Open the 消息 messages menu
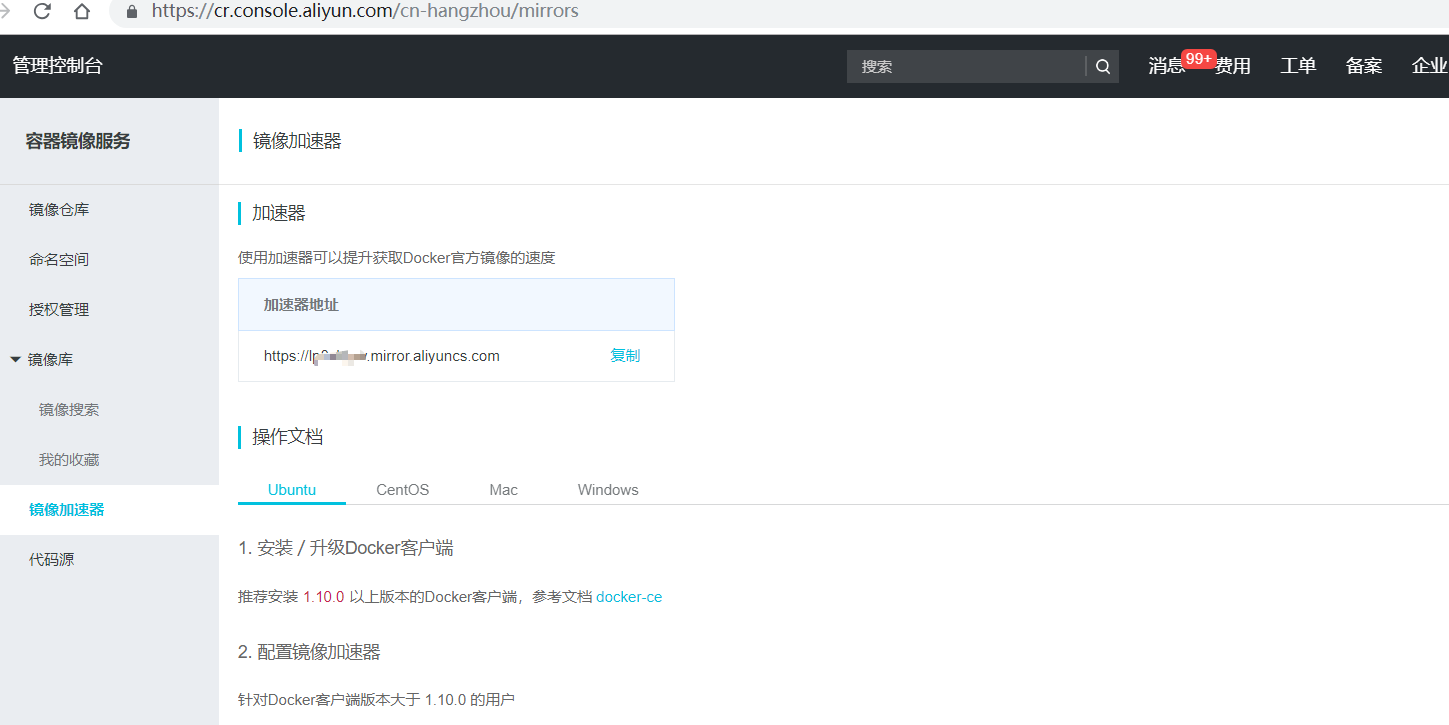The height and width of the screenshot is (725, 1449). [1166, 66]
